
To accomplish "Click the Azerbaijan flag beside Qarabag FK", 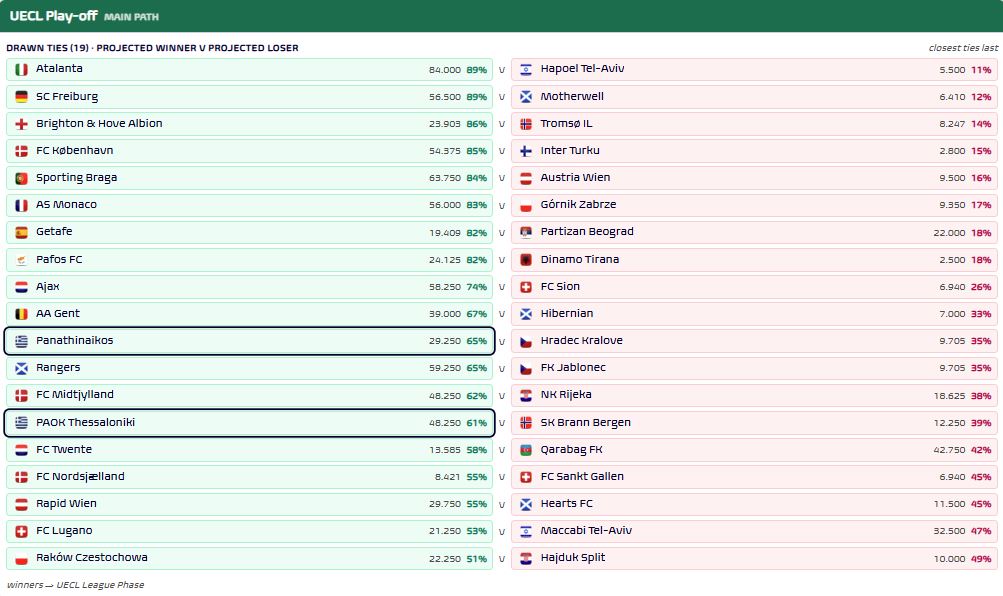I will 526,450.
